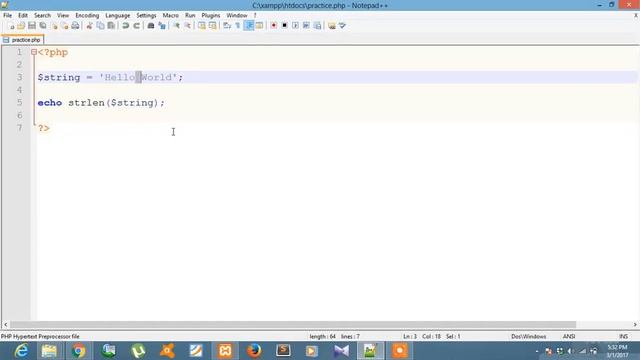
Task: Click the horizontal scrollbar left arrow
Action: tap(5, 324)
